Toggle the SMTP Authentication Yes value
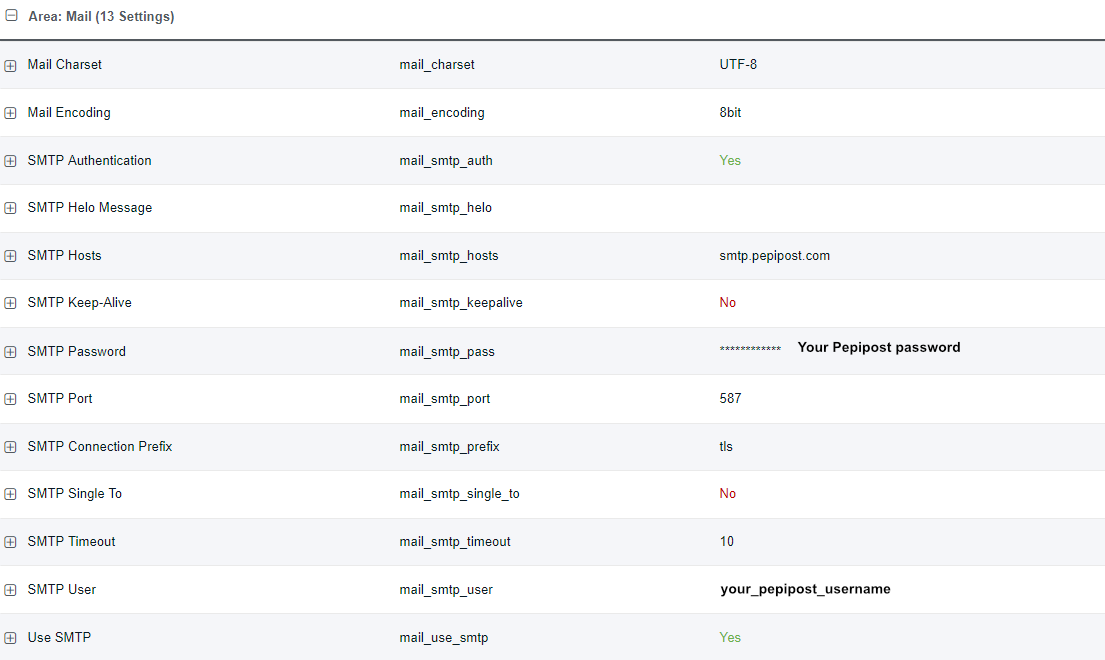1105x660 pixels. click(730, 161)
